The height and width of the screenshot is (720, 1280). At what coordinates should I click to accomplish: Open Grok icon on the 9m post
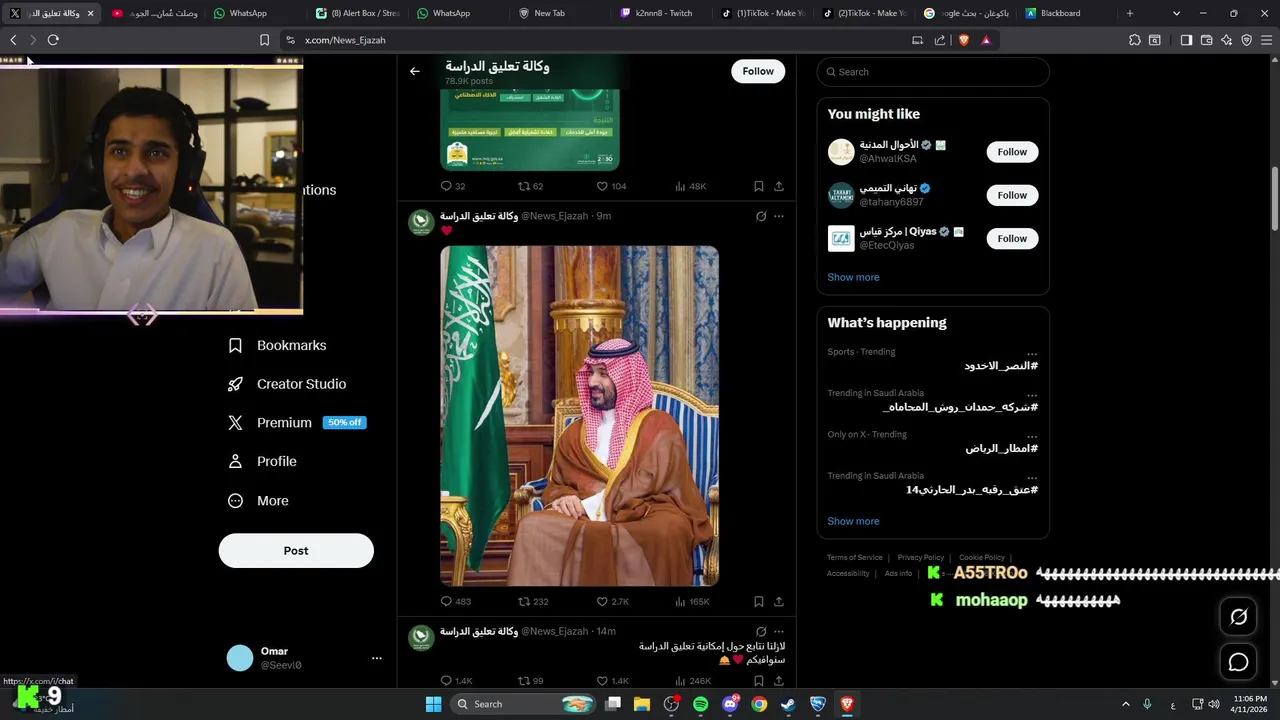(761, 216)
